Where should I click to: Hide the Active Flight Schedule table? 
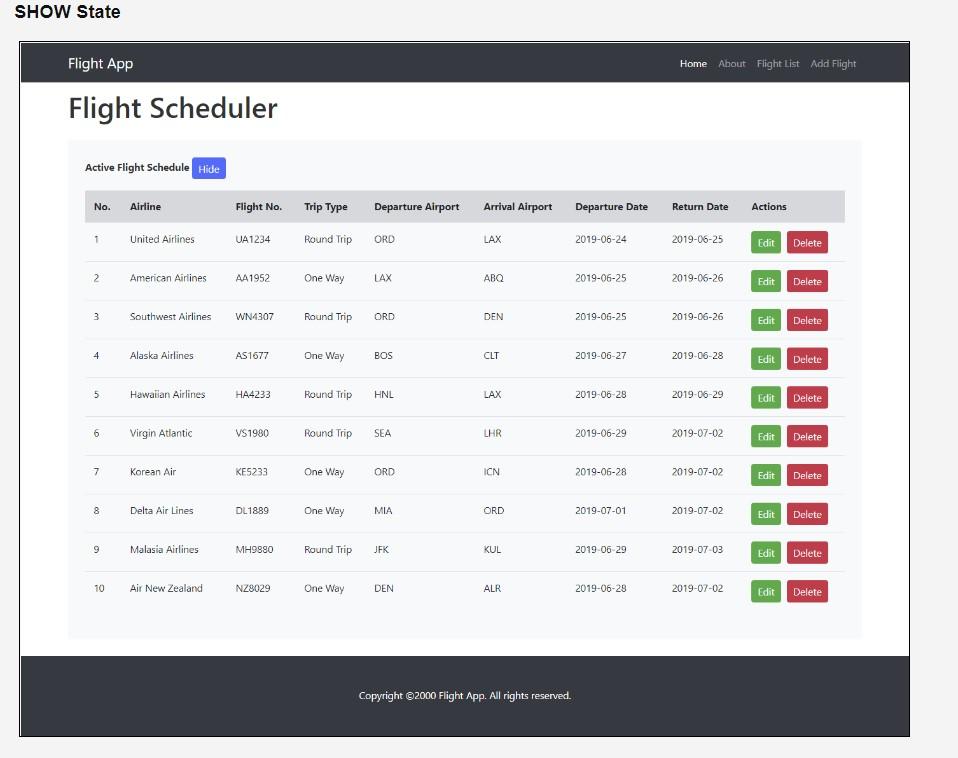[x=209, y=168]
